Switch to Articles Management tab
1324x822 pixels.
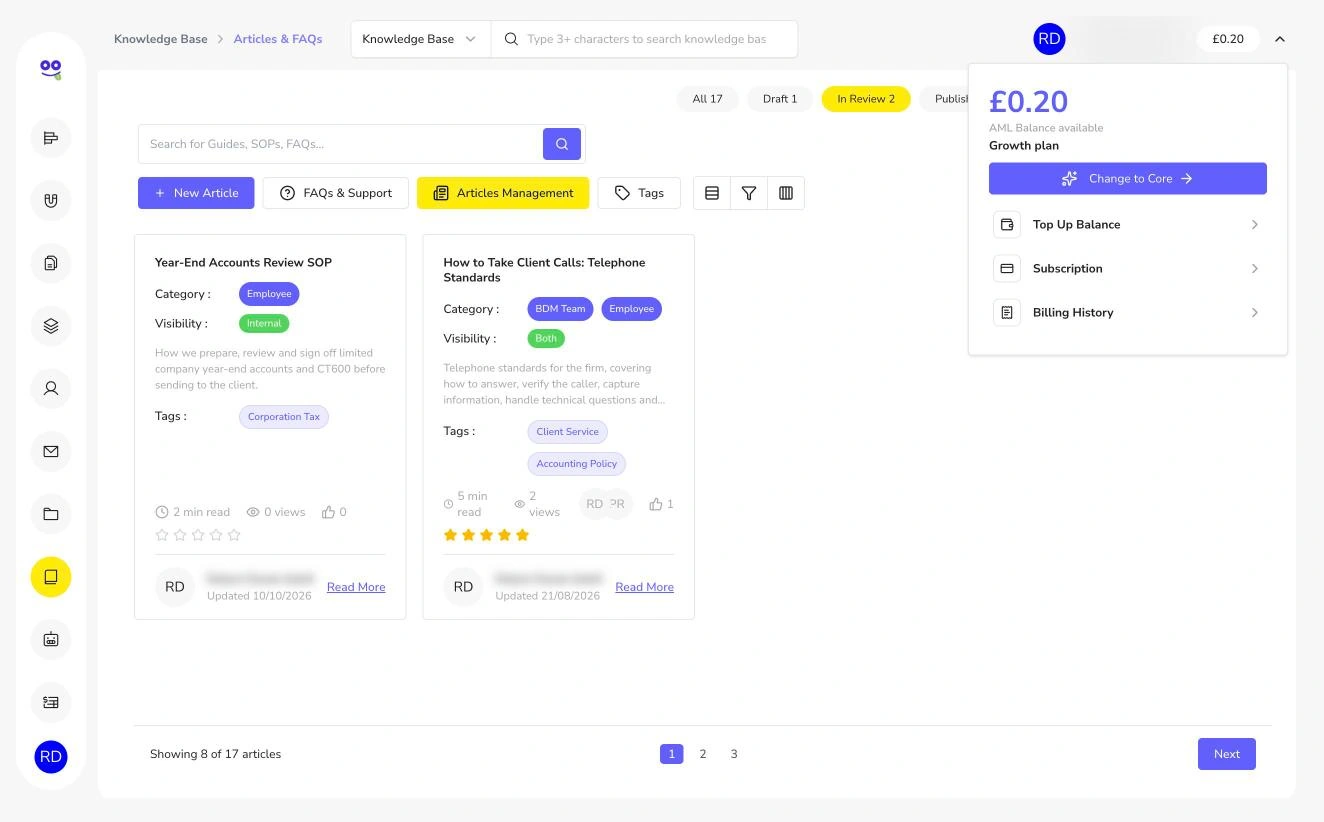coord(503,193)
